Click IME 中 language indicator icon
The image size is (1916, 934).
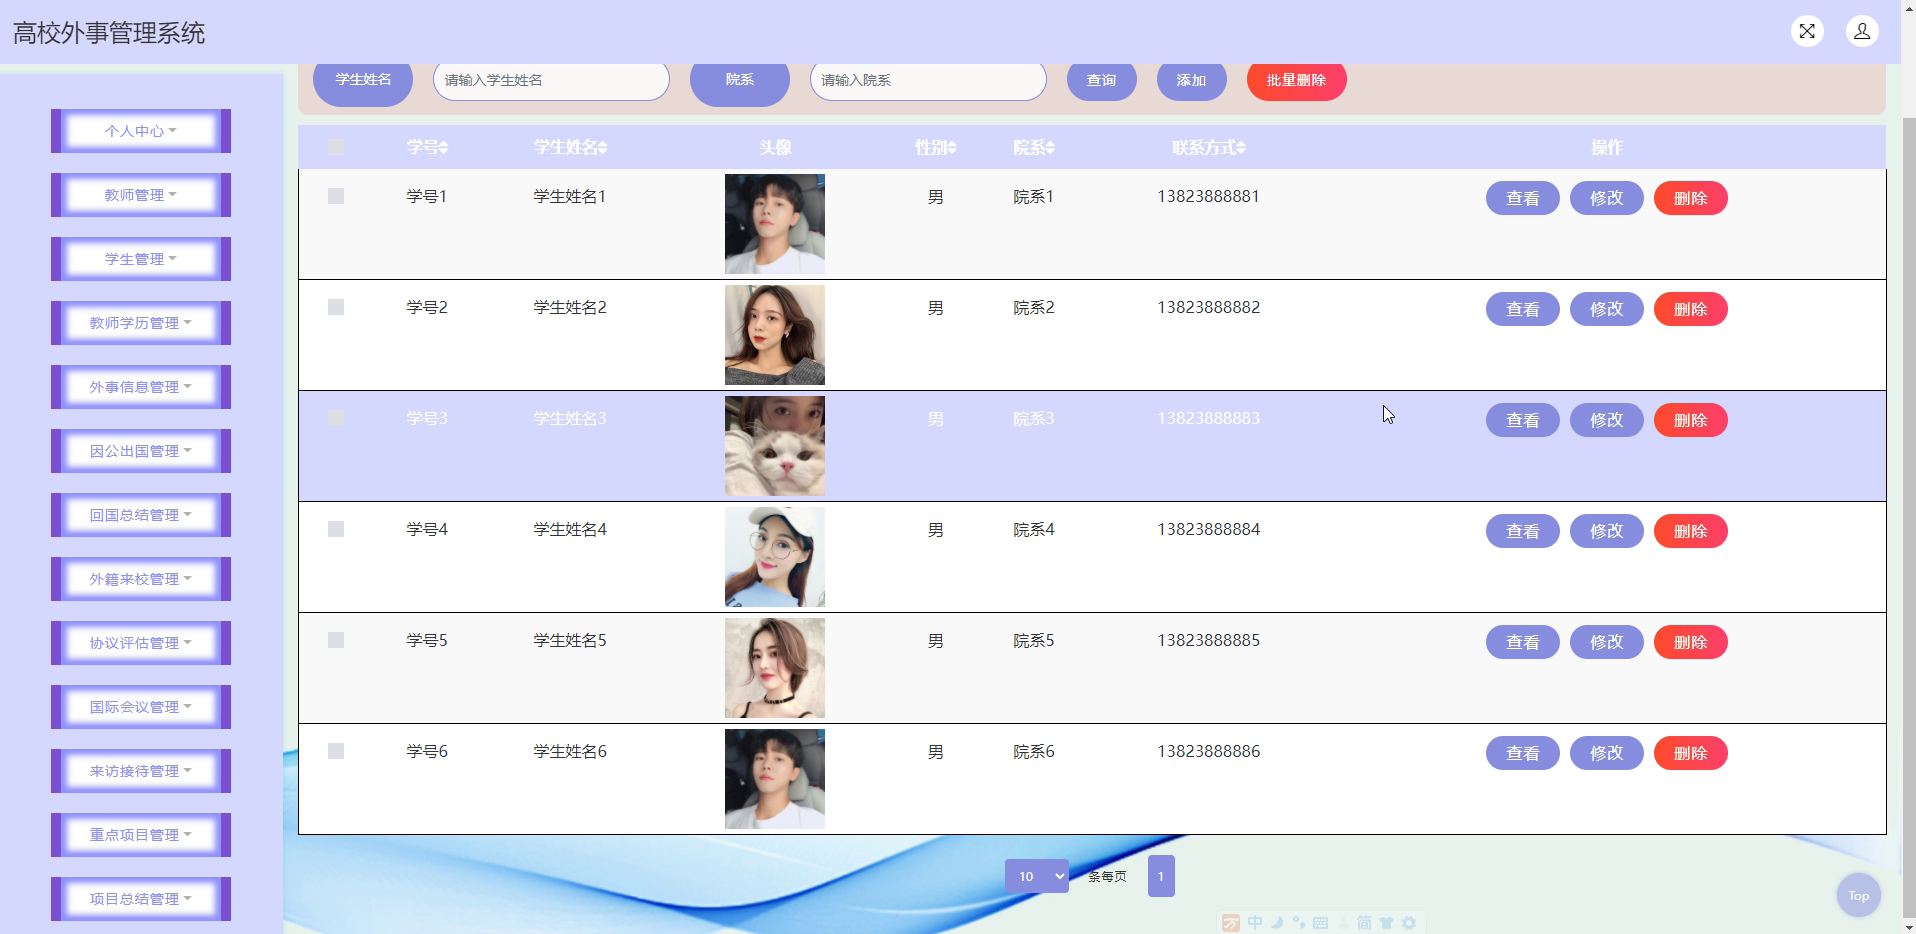1255,923
